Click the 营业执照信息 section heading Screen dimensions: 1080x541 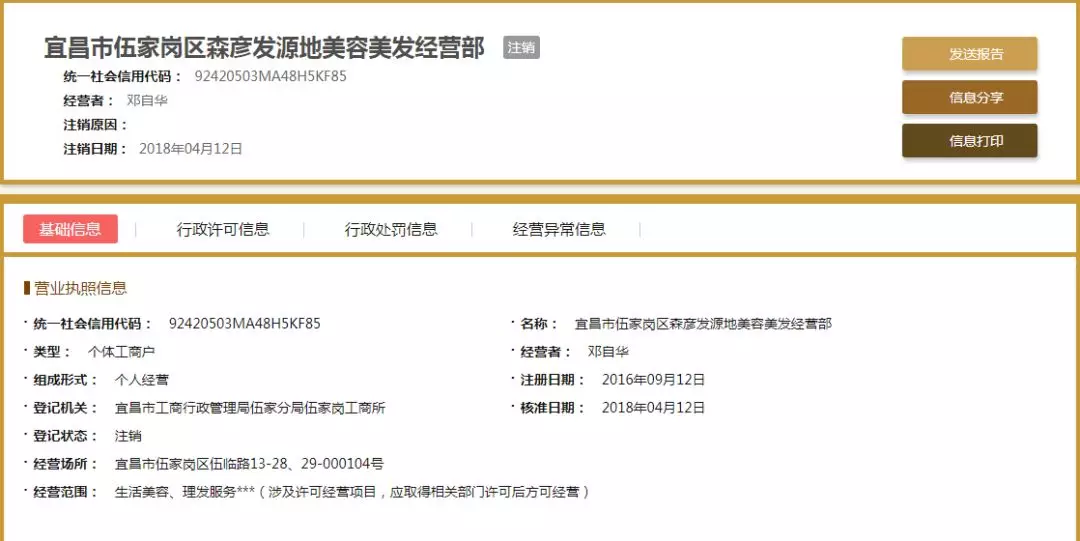click(x=80, y=288)
